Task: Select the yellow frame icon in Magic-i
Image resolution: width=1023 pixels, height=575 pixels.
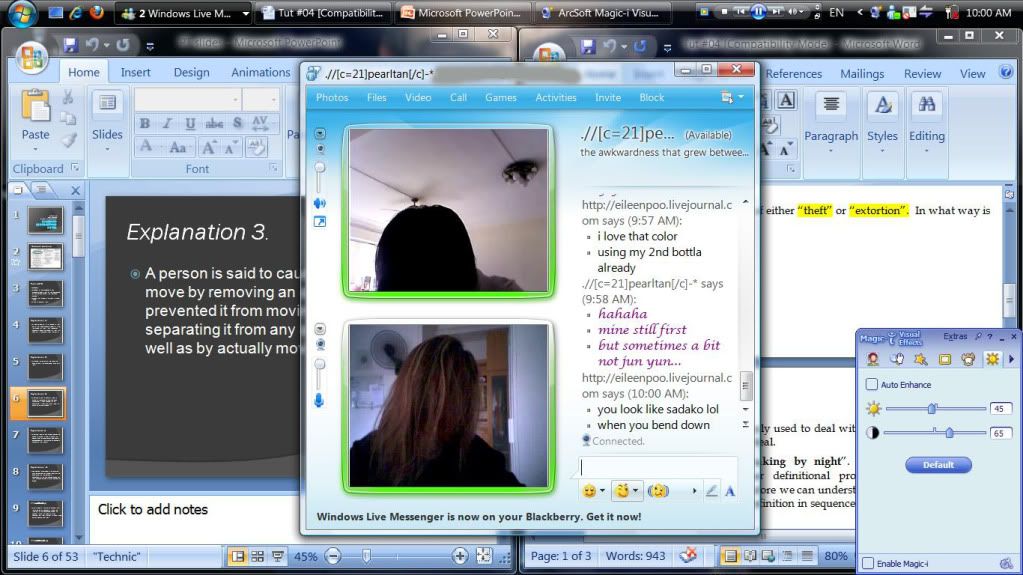Action: 945,359
